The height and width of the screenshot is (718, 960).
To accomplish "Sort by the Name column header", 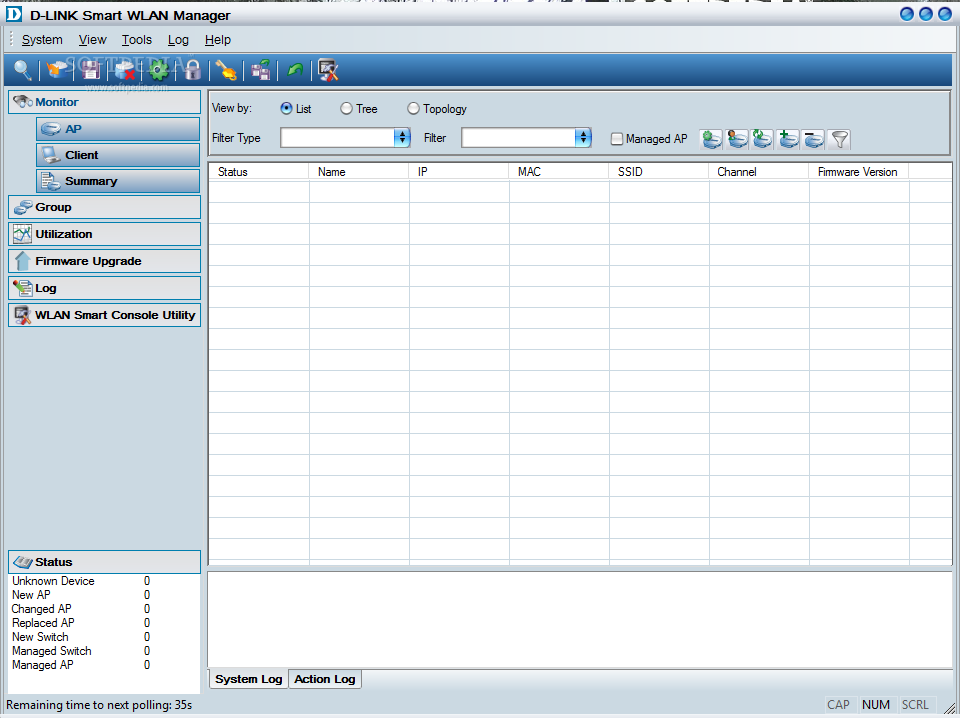I will click(359, 171).
